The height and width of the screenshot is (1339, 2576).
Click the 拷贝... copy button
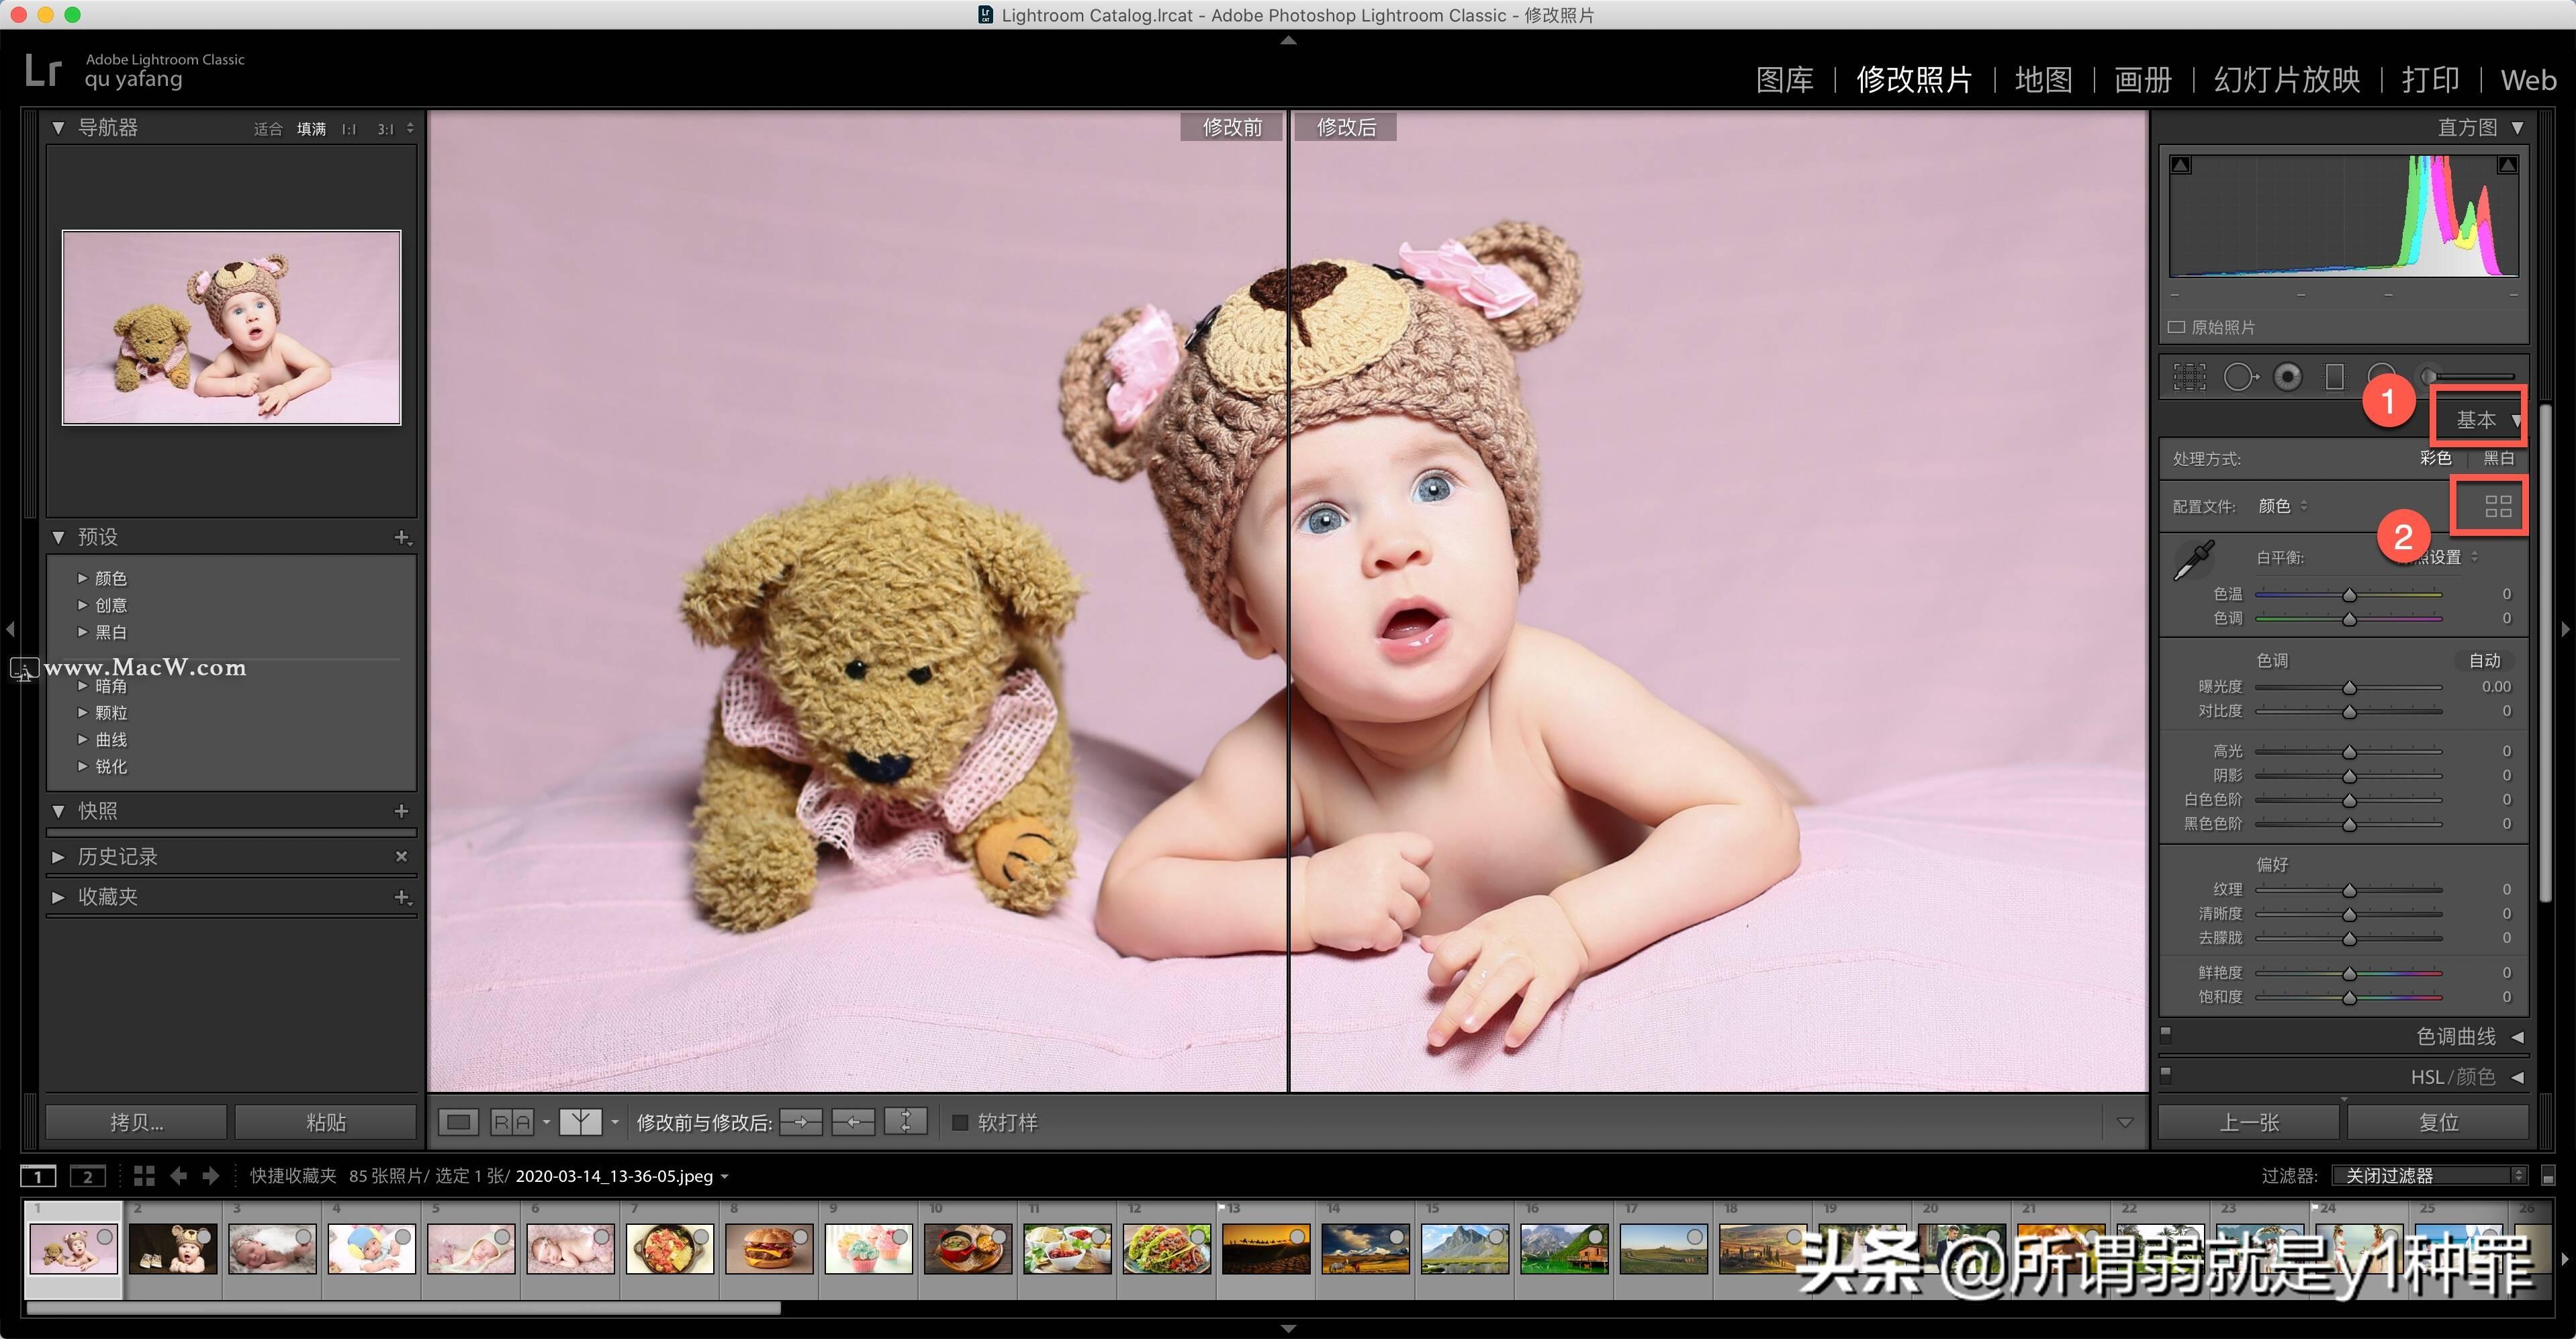click(x=136, y=1122)
